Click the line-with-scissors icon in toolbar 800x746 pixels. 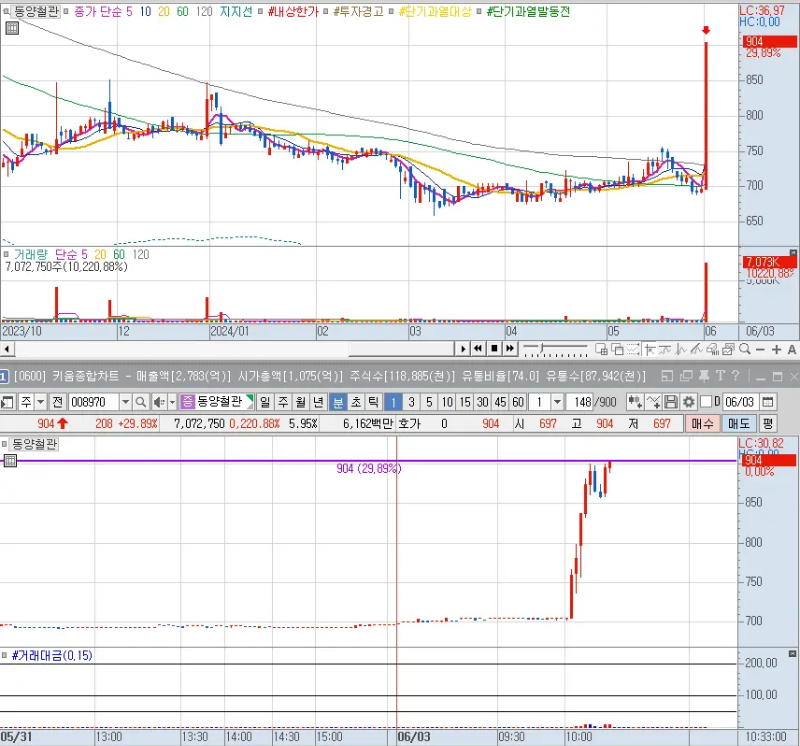(x=654, y=402)
